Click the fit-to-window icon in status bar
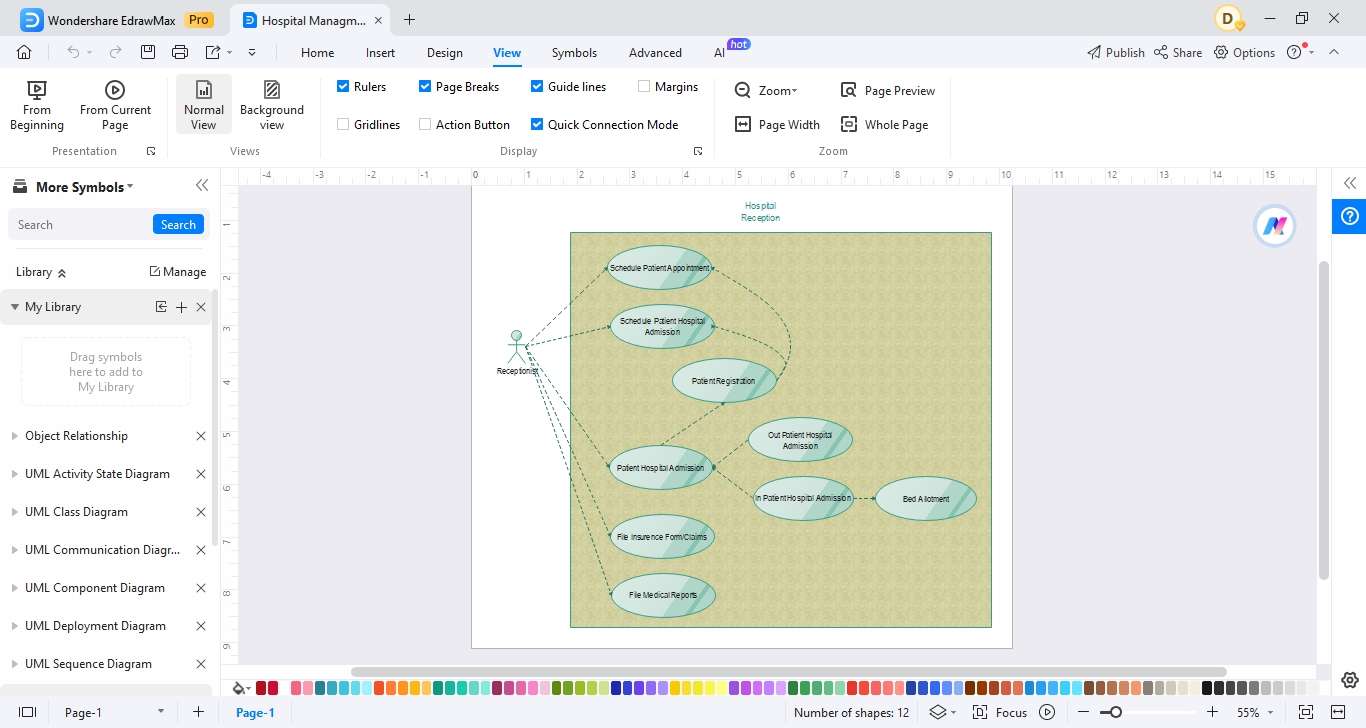 (x=1305, y=712)
